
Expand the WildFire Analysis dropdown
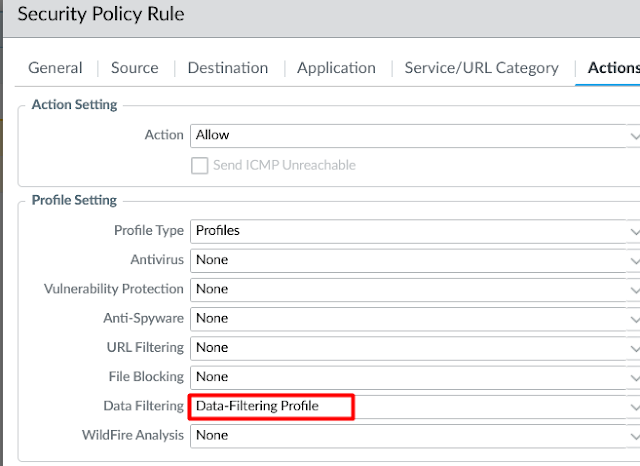[x=410, y=436]
